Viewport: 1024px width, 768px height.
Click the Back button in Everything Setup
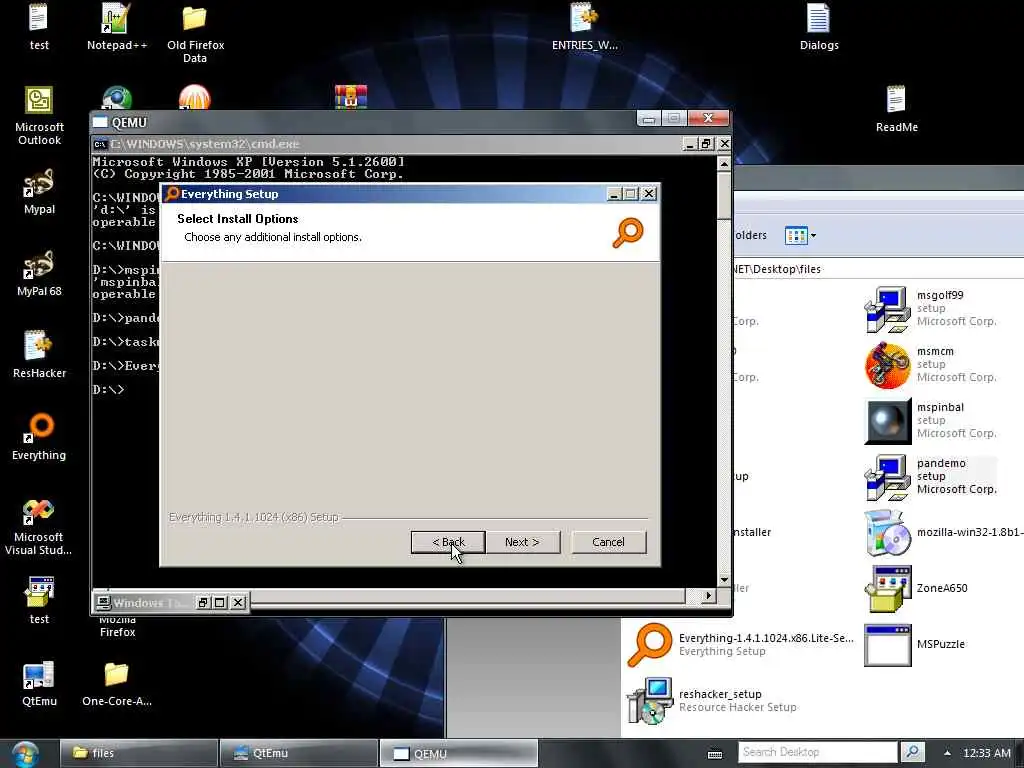point(448,542)
